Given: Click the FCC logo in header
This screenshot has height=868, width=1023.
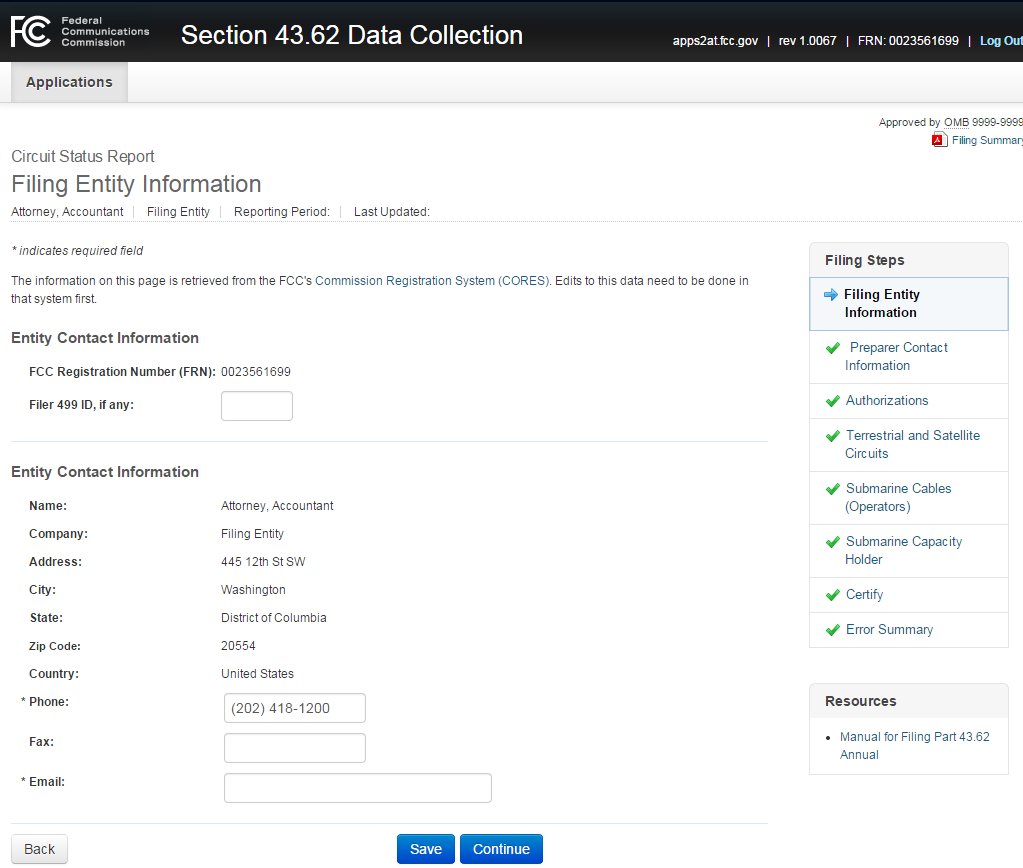Looking at the screenshot, I should click(80, 31).
